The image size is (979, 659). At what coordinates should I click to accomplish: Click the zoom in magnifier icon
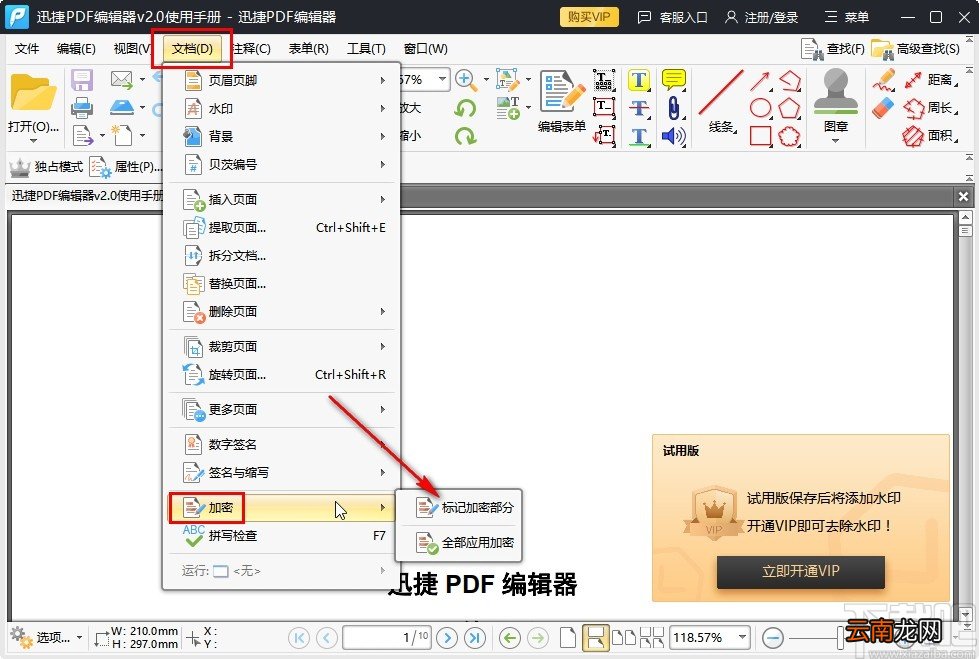pyautogui.click(x=466, y=80)
